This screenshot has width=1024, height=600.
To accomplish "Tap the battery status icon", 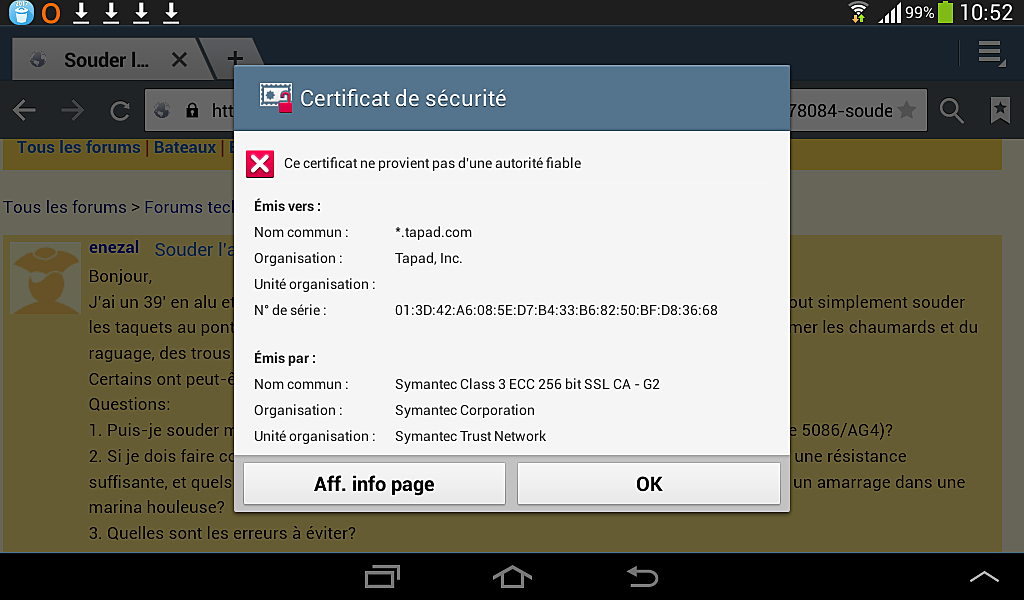I will pos(945,12).
